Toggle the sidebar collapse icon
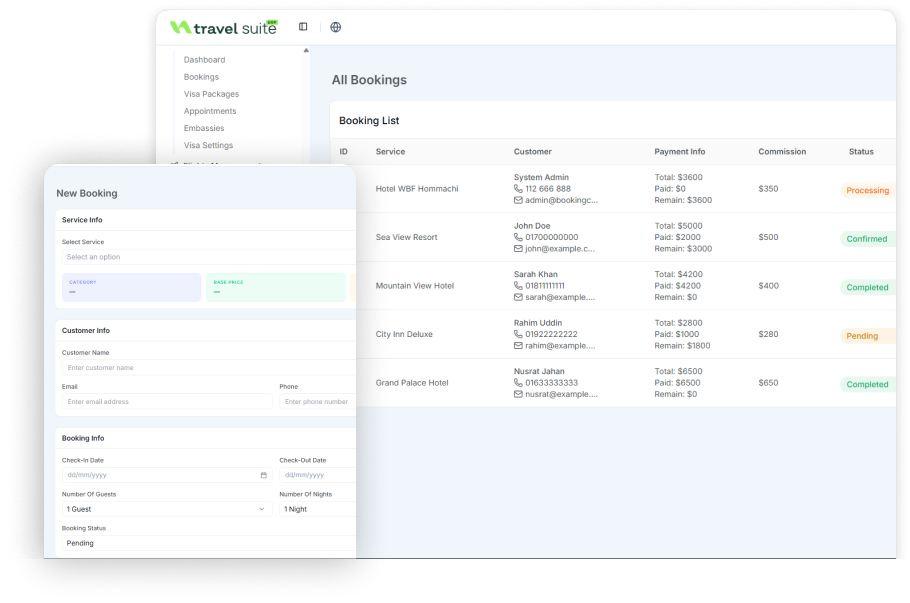910x603 pixels. [x=303, y=27]
